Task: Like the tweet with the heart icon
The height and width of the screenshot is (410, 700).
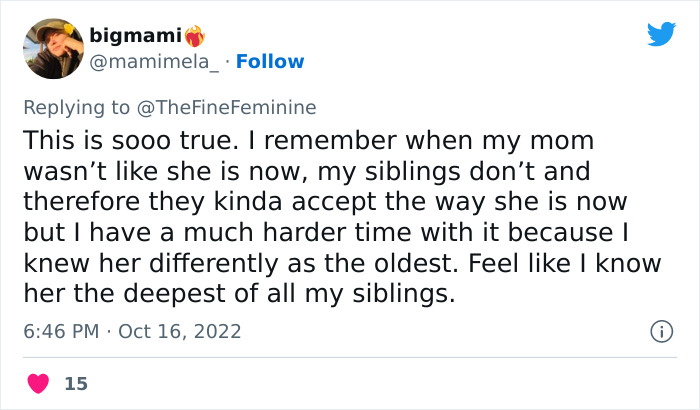Action: [x=39, y=383]
